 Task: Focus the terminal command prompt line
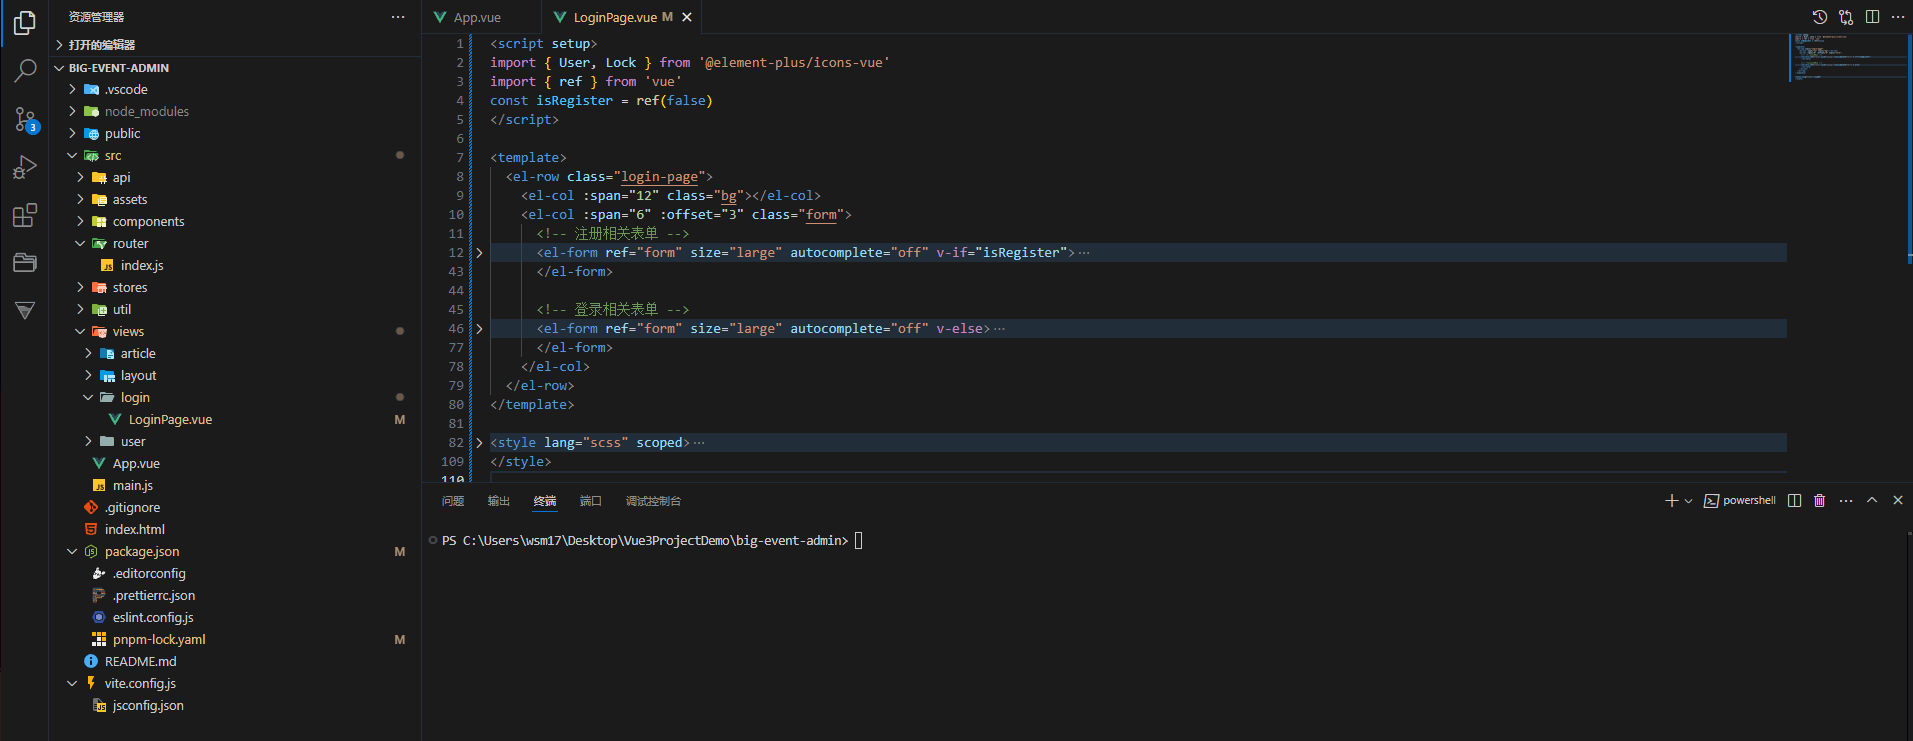pos(652,541)
